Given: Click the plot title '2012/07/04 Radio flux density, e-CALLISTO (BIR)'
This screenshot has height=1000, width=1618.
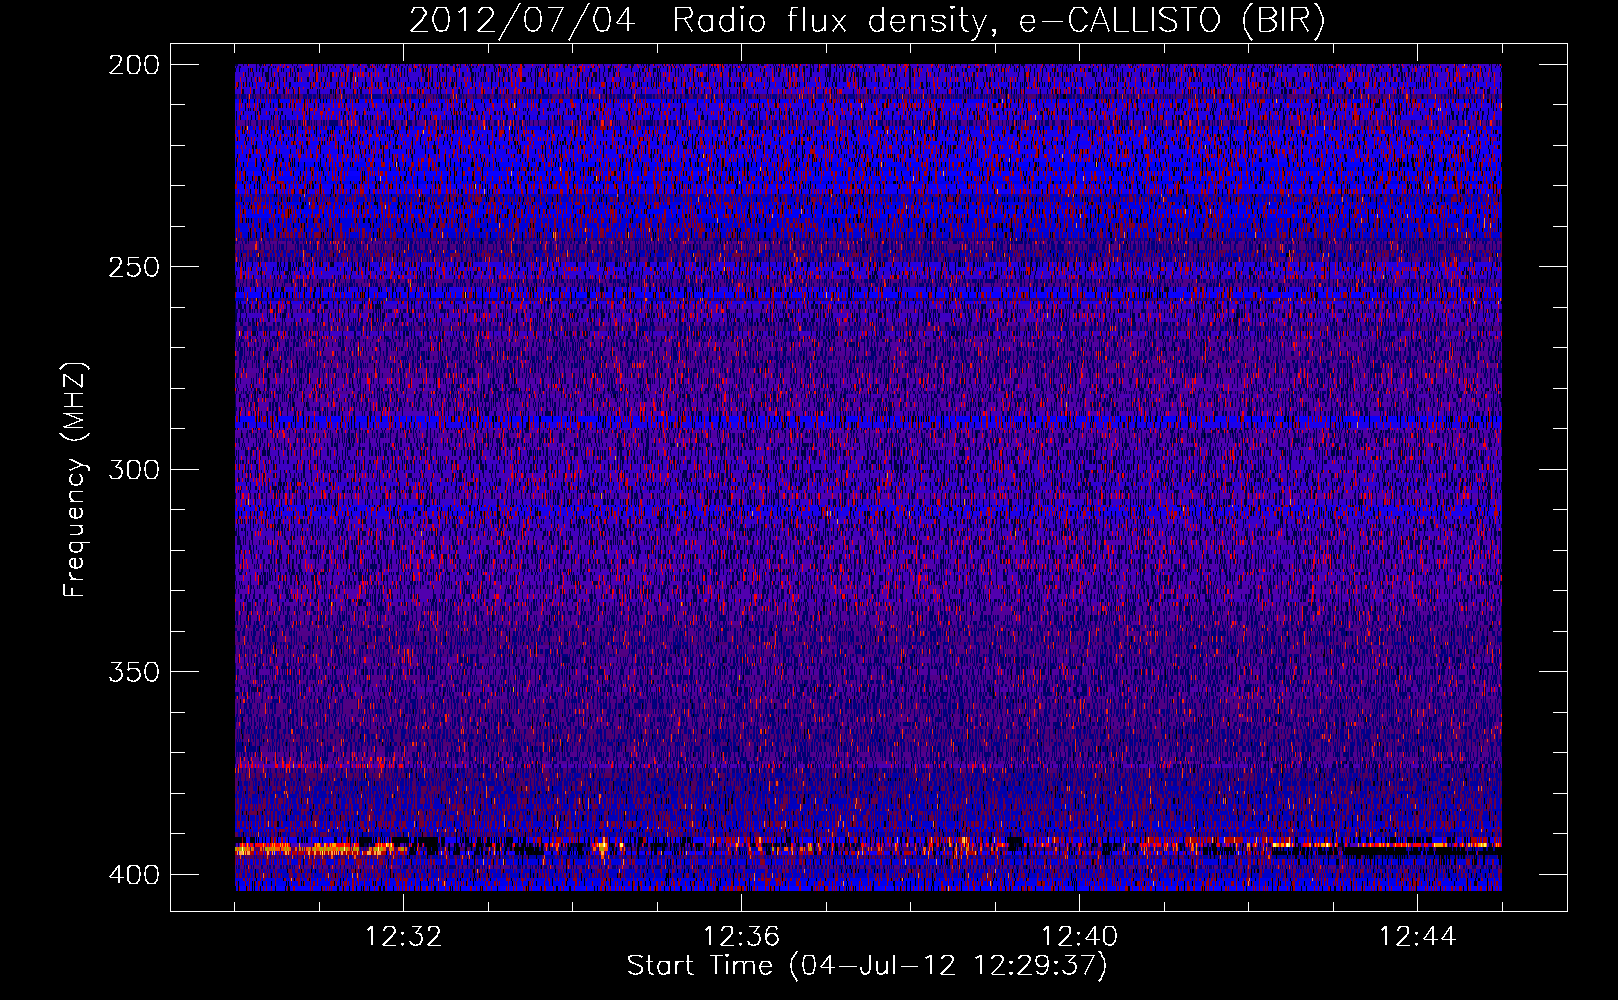Looking at the screenshot, I should pos(867,21).
